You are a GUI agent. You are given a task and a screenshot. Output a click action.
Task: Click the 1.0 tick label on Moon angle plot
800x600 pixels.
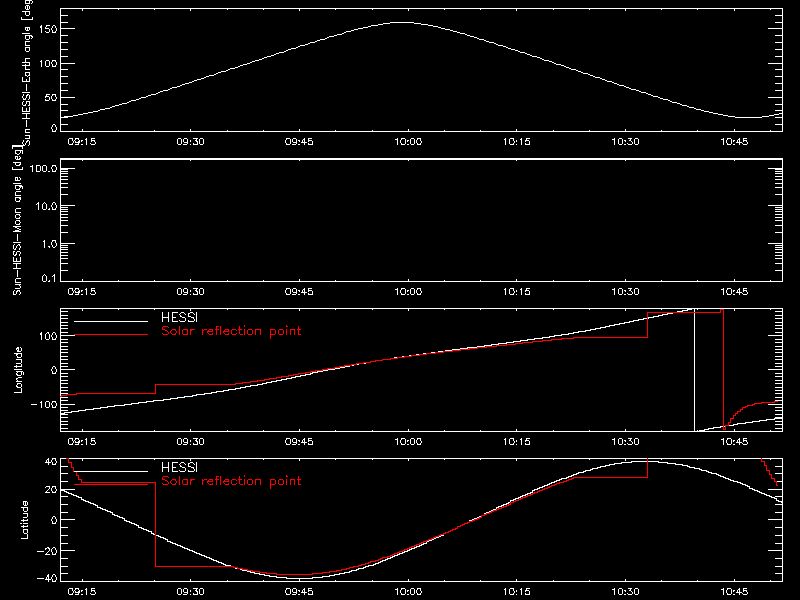(49, 244)
